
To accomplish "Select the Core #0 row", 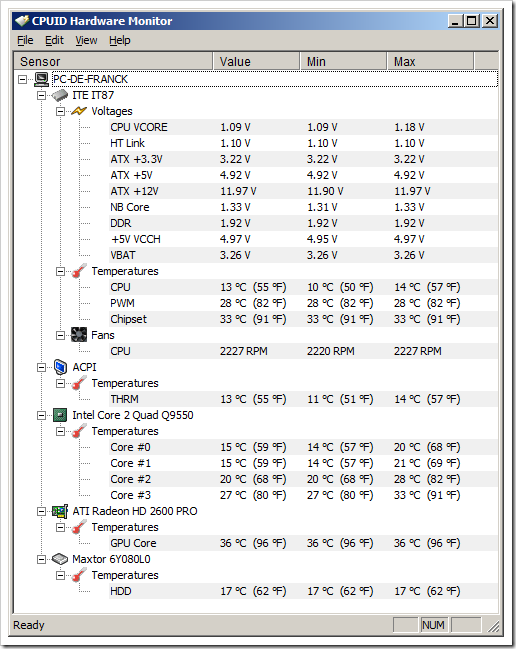I will [303, 447].
